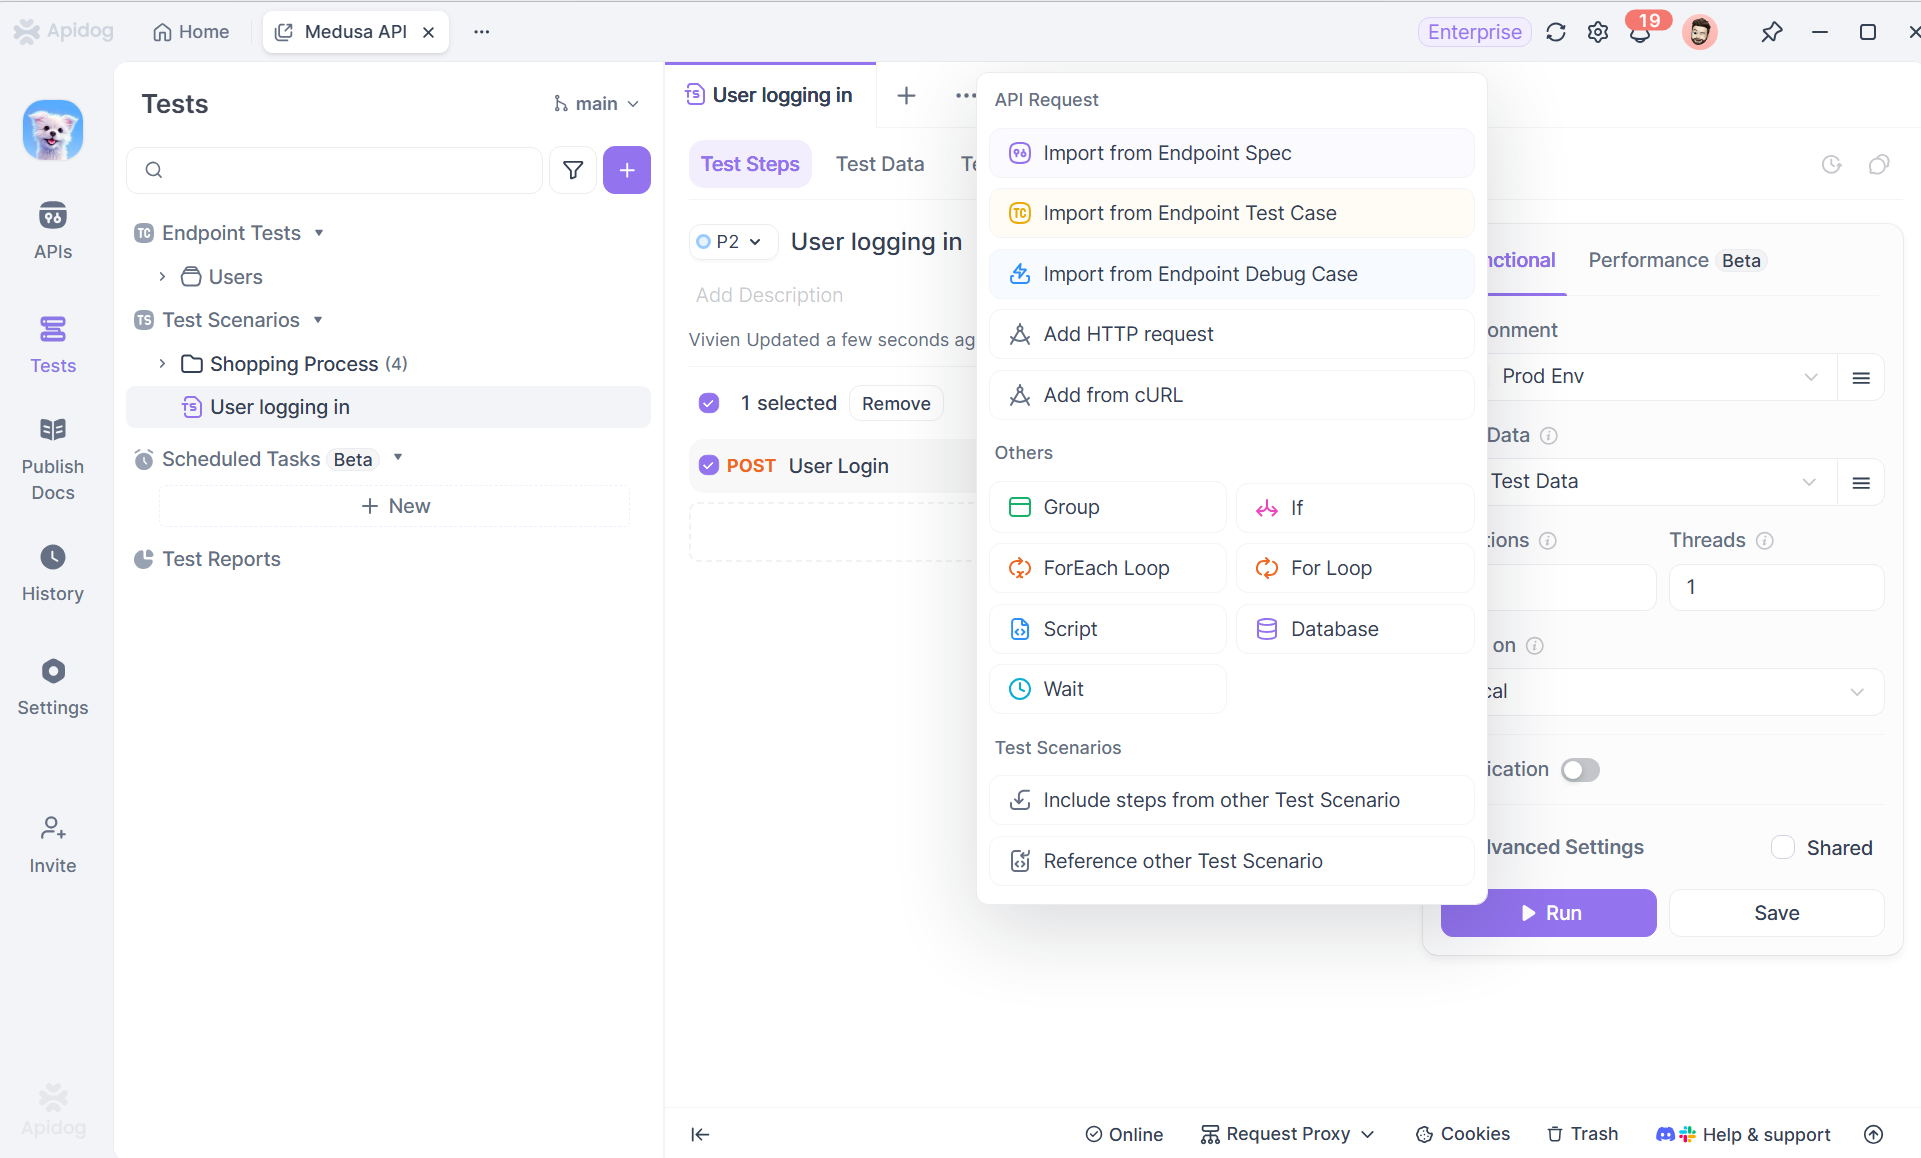This screenshot has height=1158, width=1921.
Task: Open the APIs sidebar section
Action: [53, 230]
